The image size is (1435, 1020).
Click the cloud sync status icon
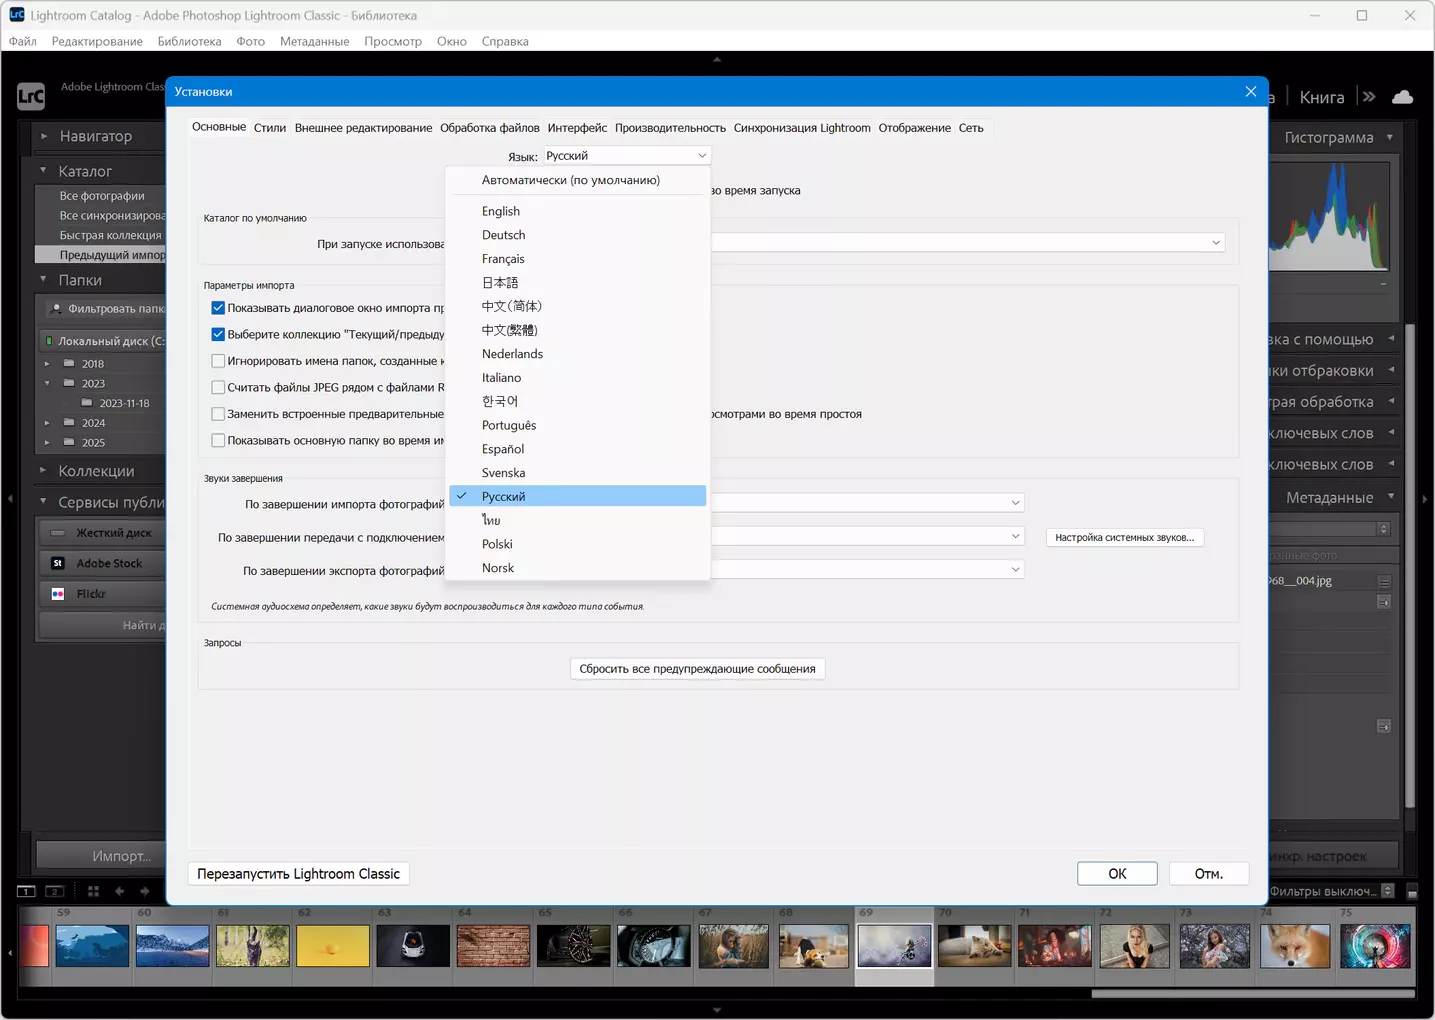coord(1403,97)
